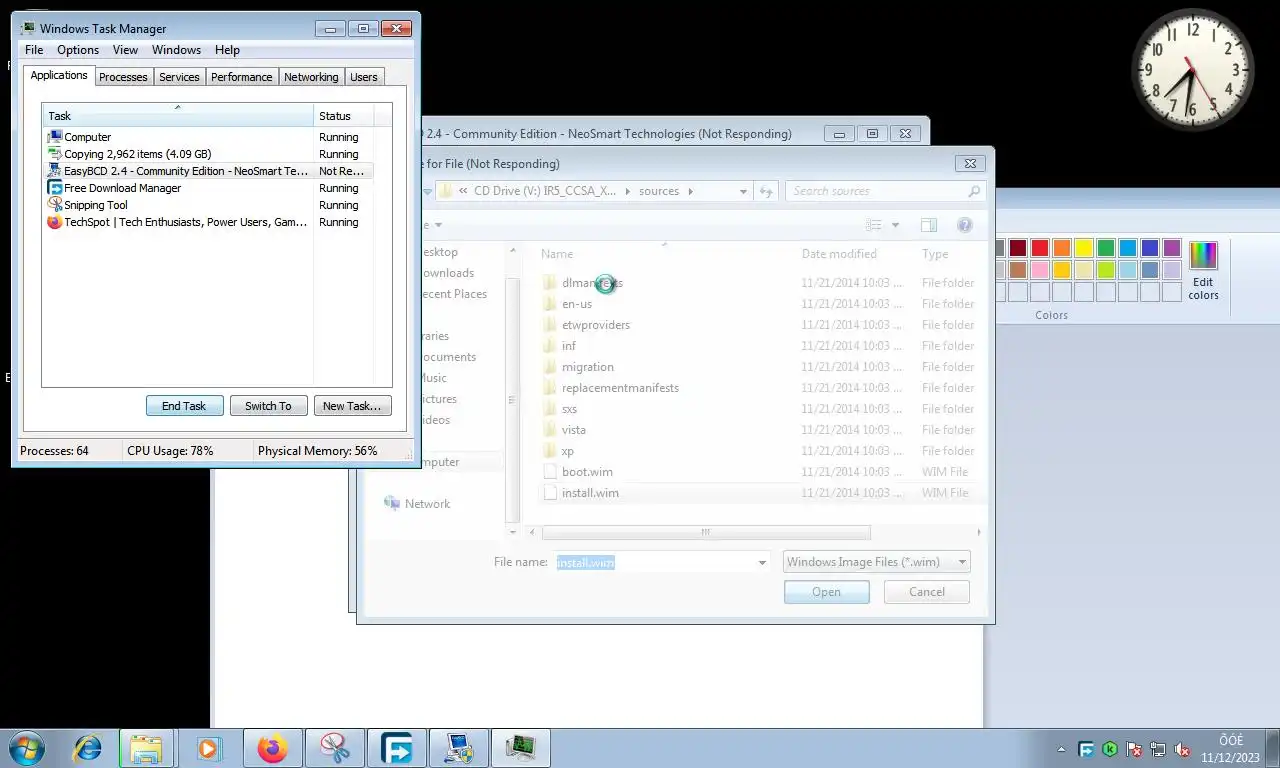Switch to the Processes tab
Screen dimensions: 1280x768
[x=123, y=77]
